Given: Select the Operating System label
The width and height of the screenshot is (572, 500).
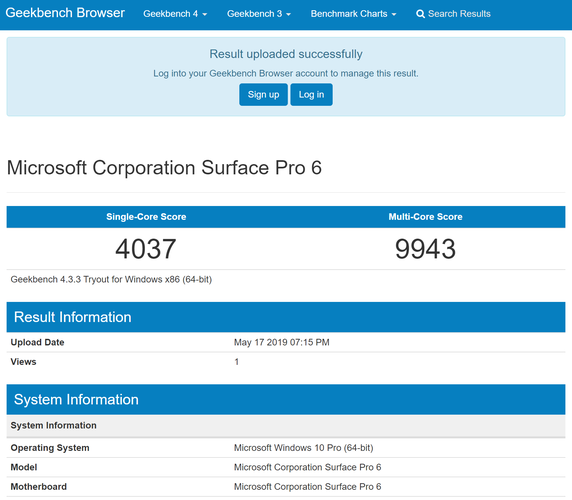Looking at the screenshot, I should pos(50,448).
